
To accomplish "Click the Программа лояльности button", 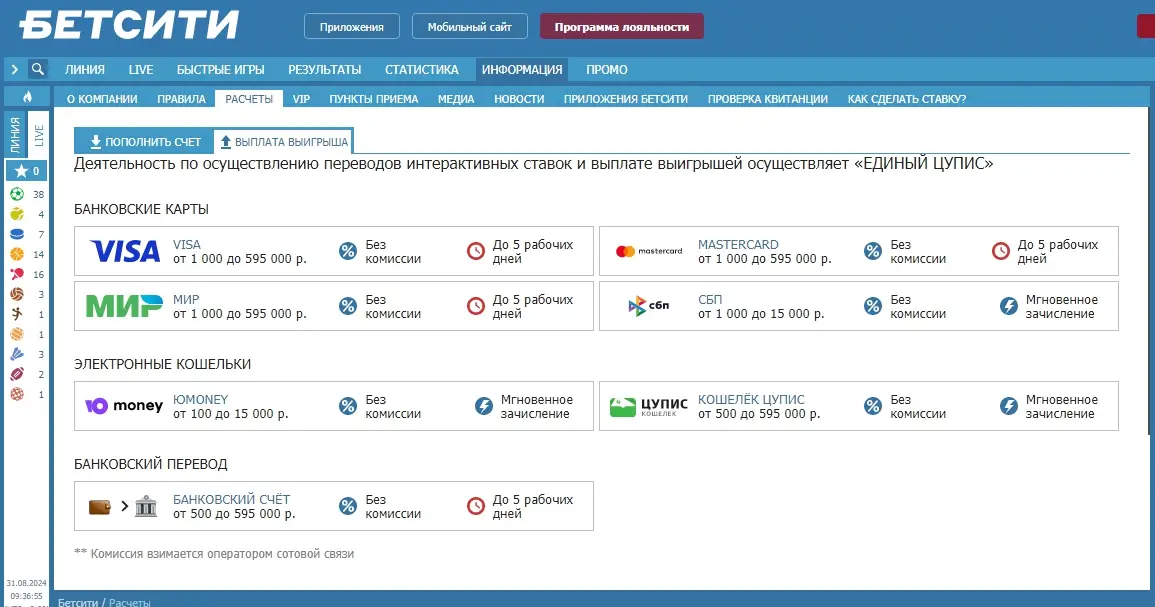I will tap(621, 27).
